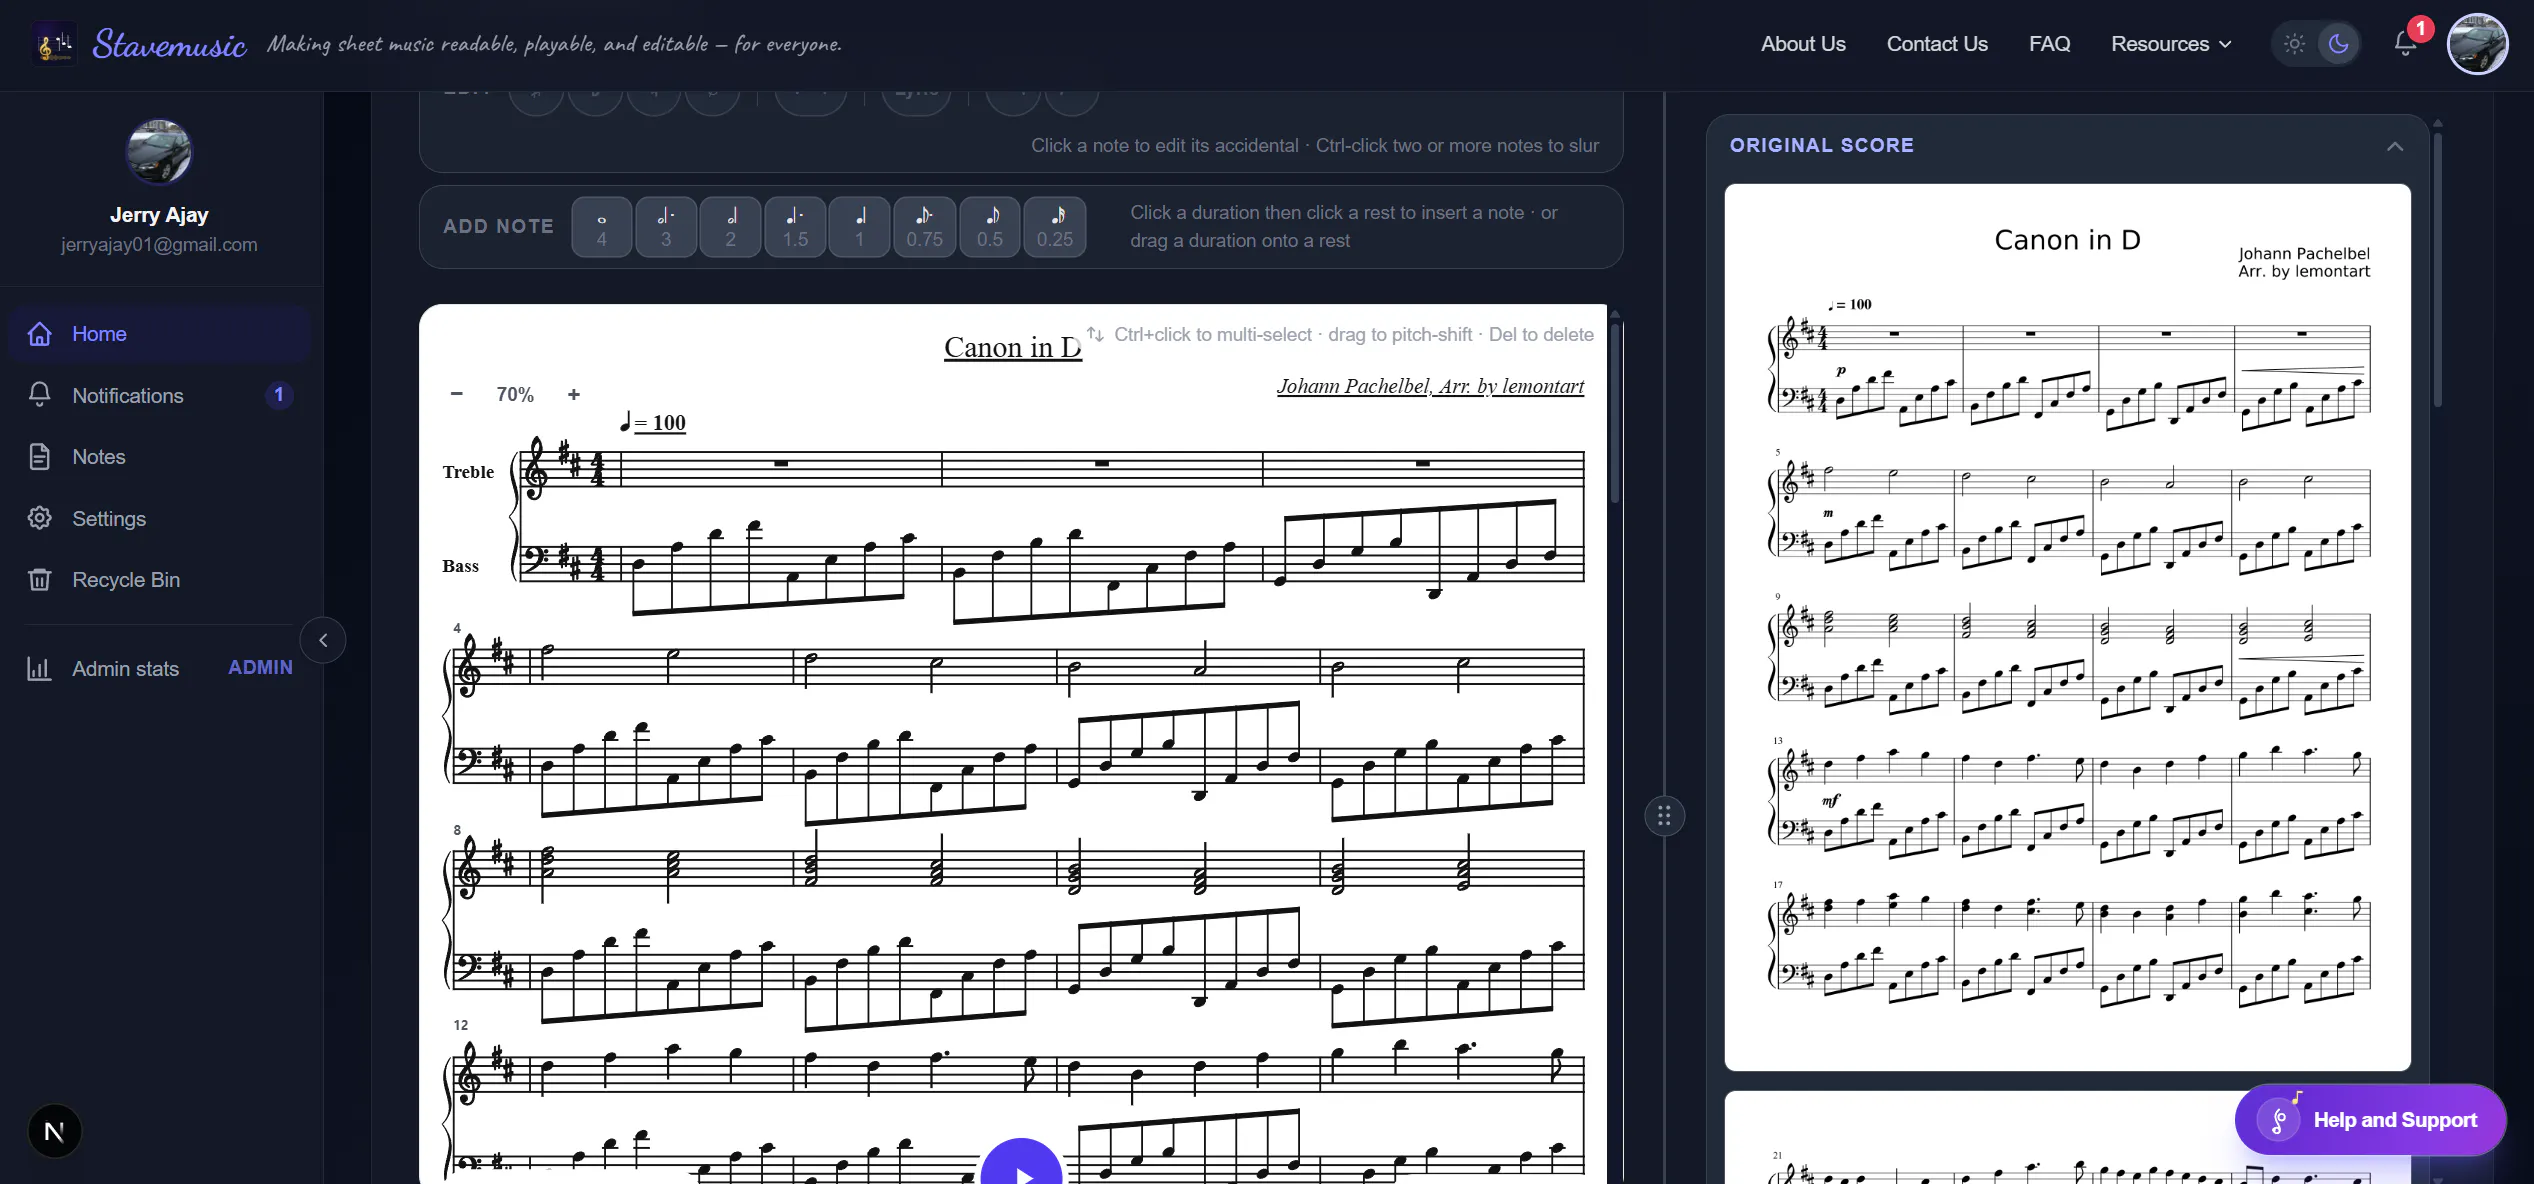This screenshot has height=1184, width=2534.
Task: Click the Jerry Ajay user name
Action: click(159, 215)
